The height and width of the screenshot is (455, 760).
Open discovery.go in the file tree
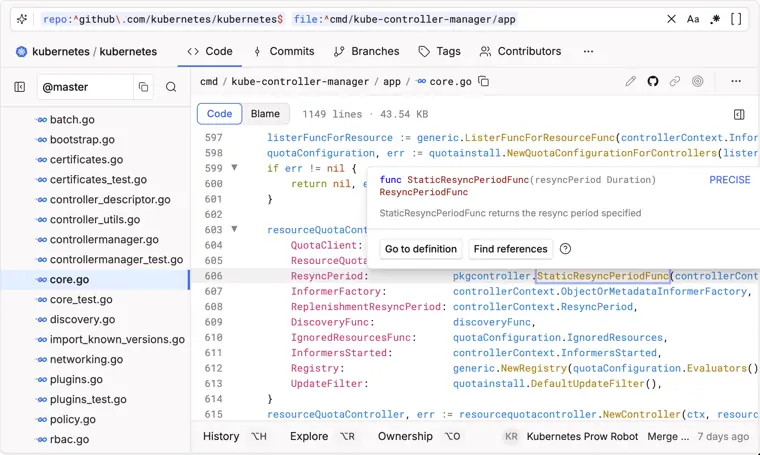[x=82, y=319]
